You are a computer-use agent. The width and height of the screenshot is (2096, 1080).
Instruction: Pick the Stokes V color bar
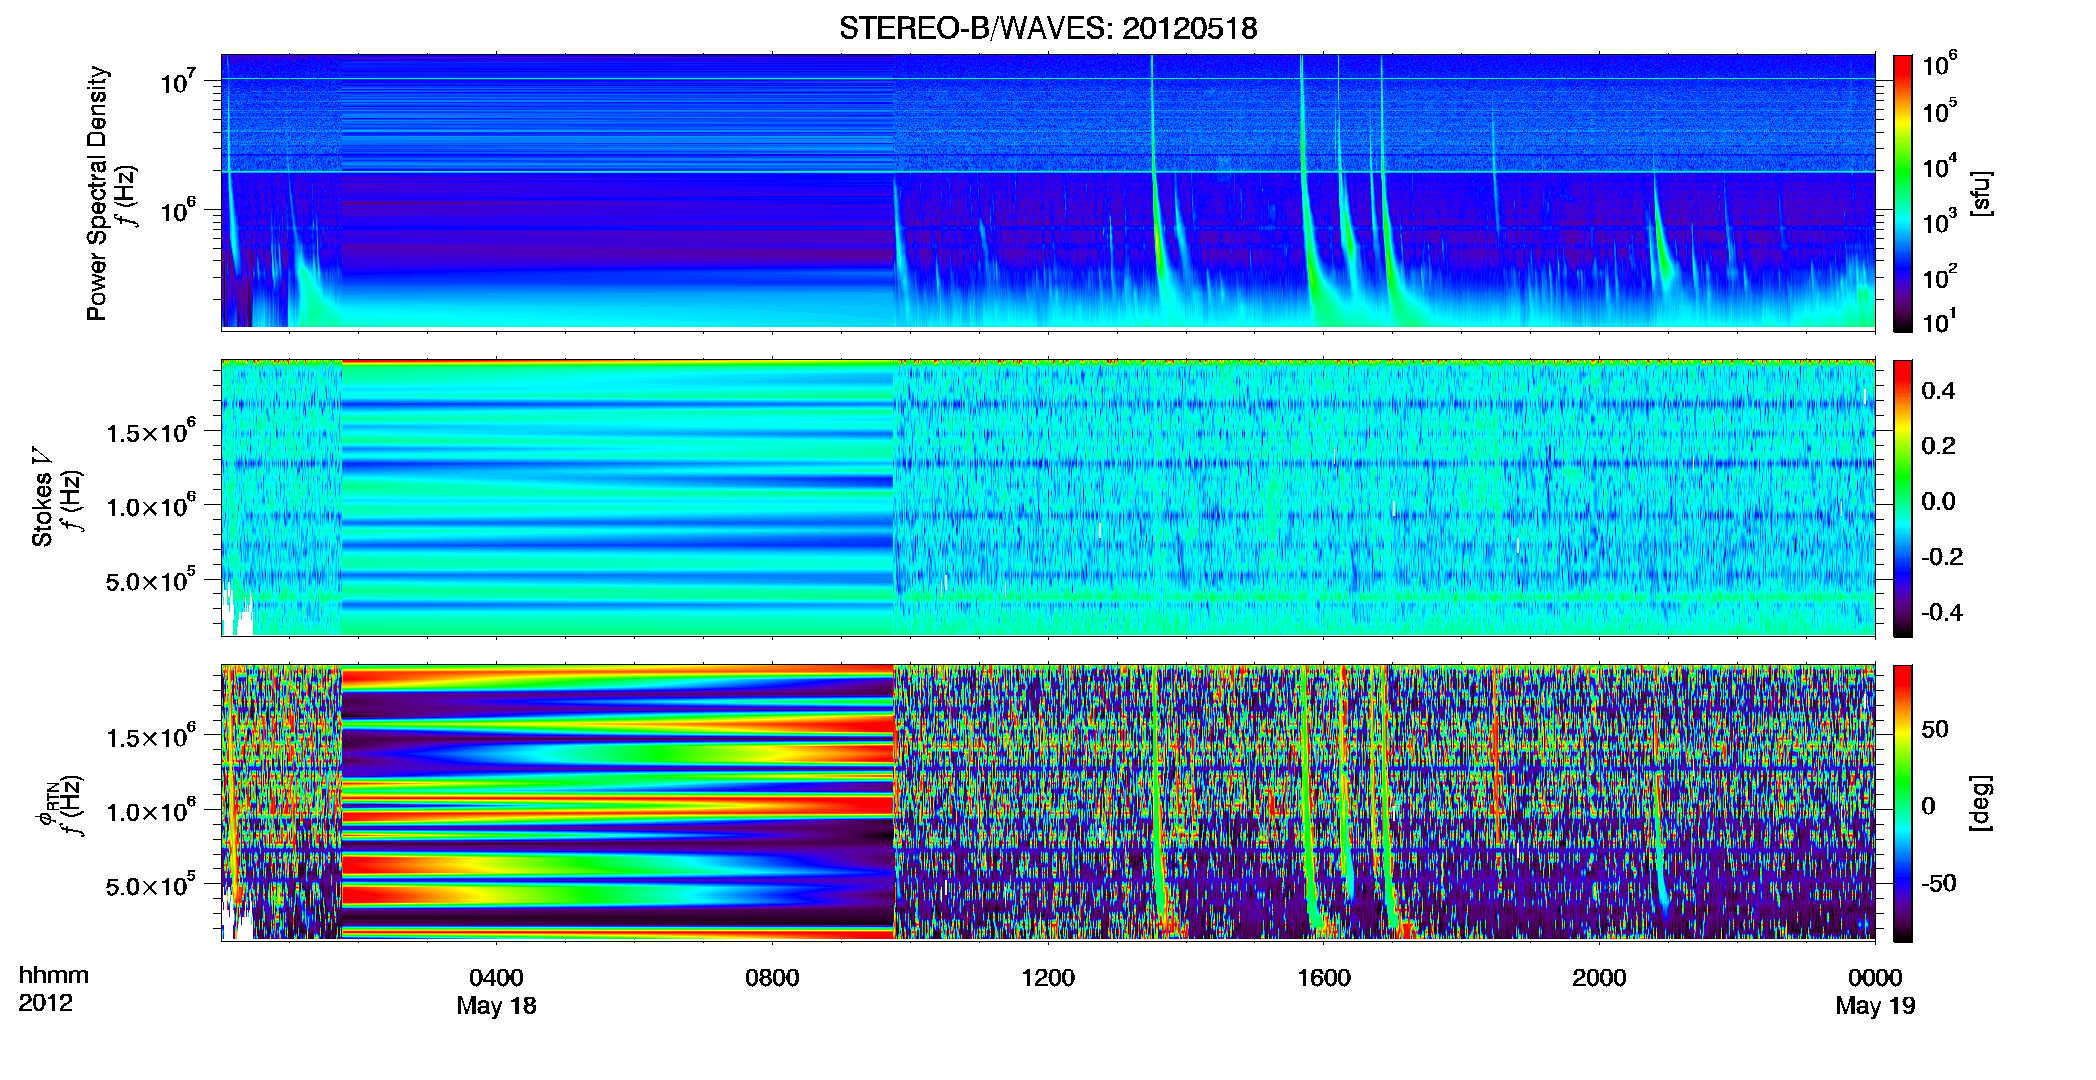pos(1903,498)
